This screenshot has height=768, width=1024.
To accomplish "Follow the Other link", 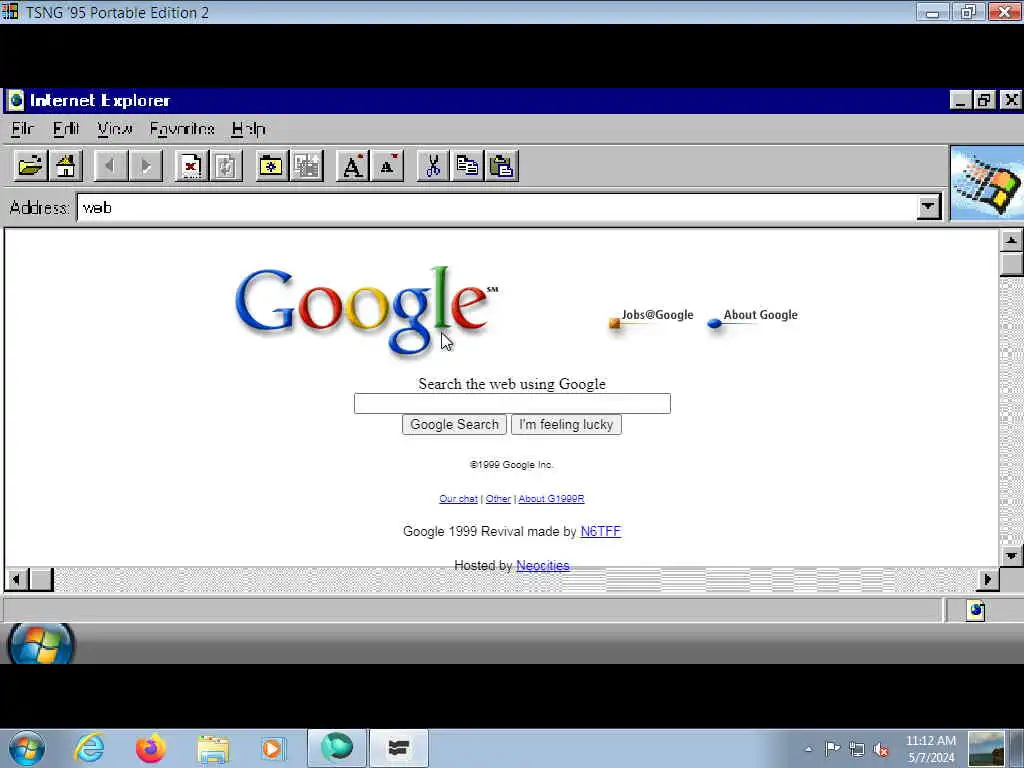I will pos(498,498).
